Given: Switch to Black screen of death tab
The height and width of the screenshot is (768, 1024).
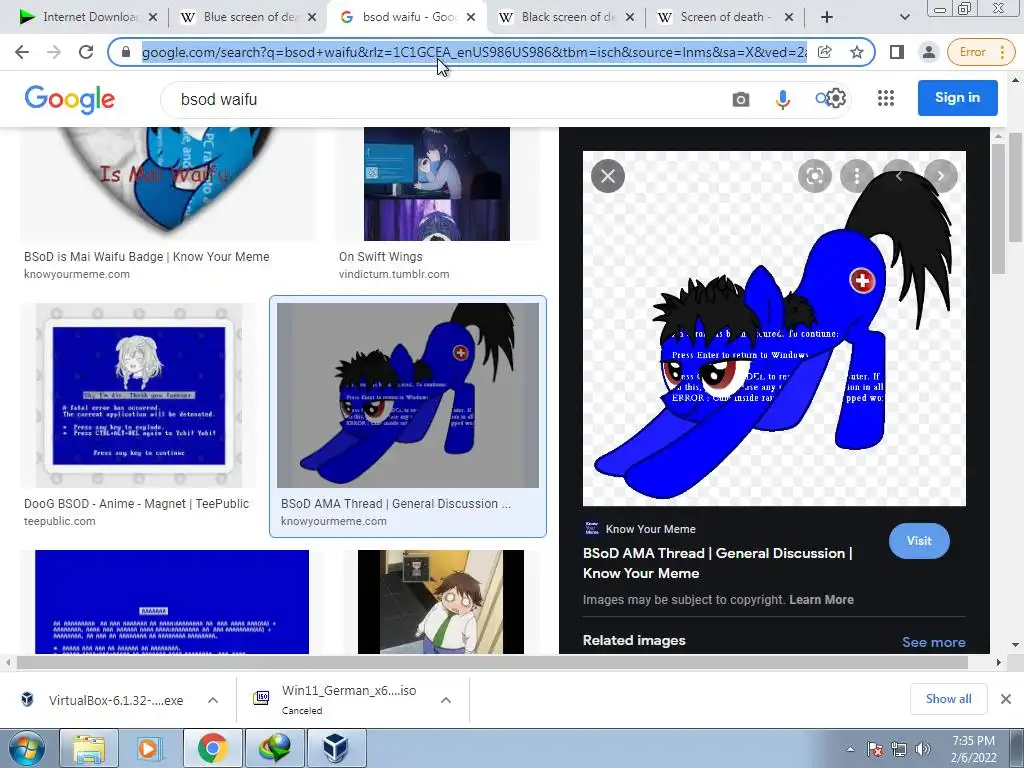Looking at the screenshot, I should pyautogui.click(x=559, y=17).
